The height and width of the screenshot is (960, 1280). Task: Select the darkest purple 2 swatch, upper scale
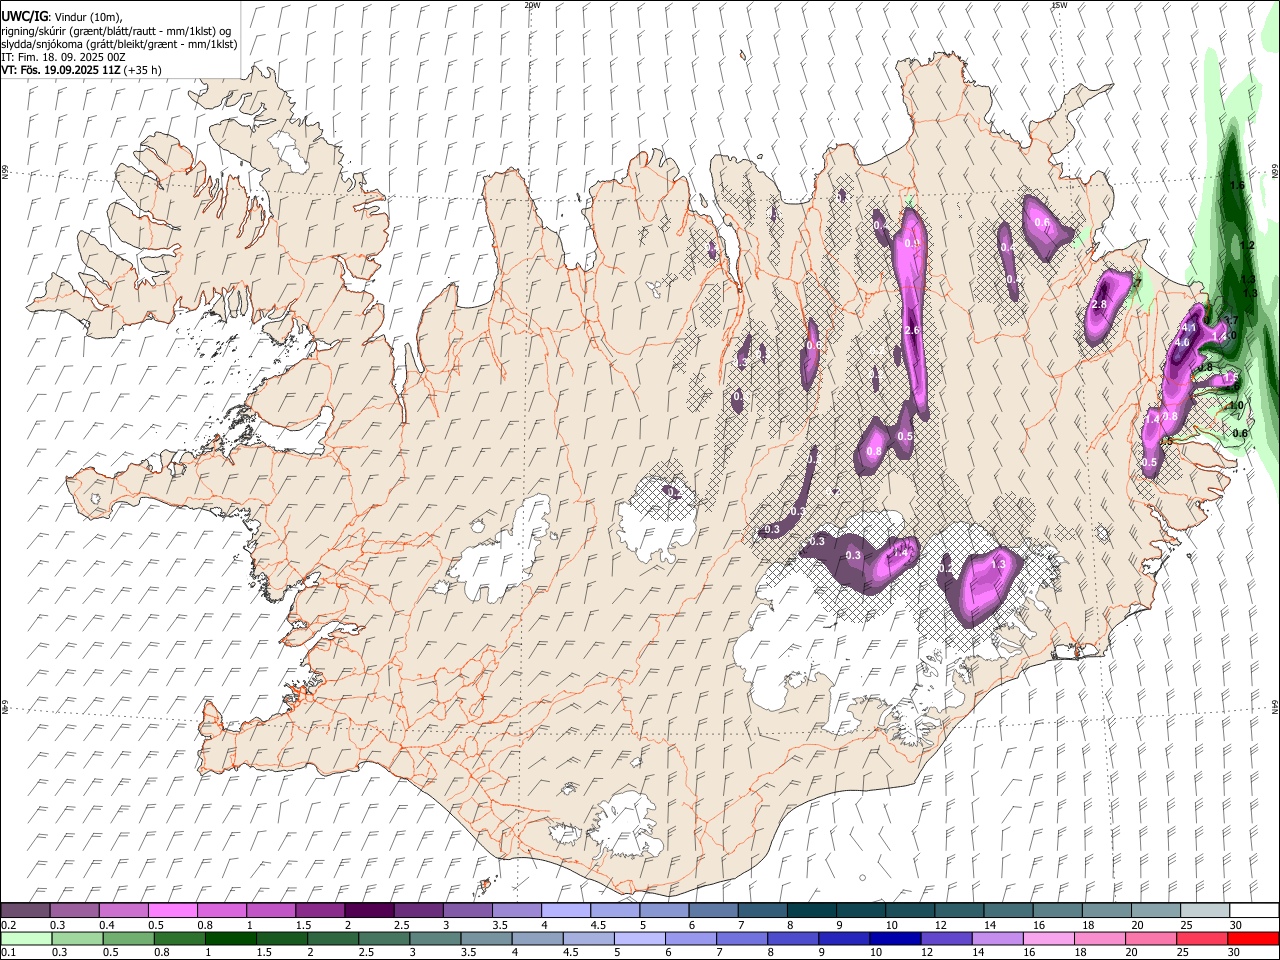(x=369, y=911)
